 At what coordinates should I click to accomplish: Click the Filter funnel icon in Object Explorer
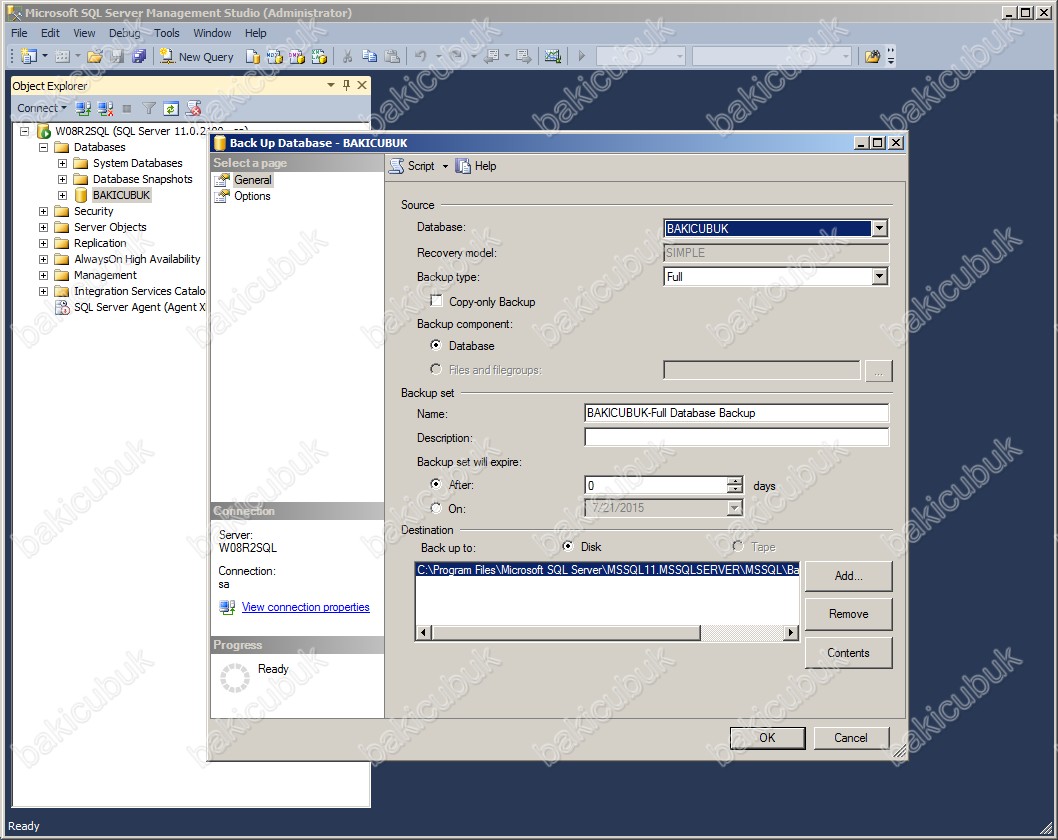(149, 108)
